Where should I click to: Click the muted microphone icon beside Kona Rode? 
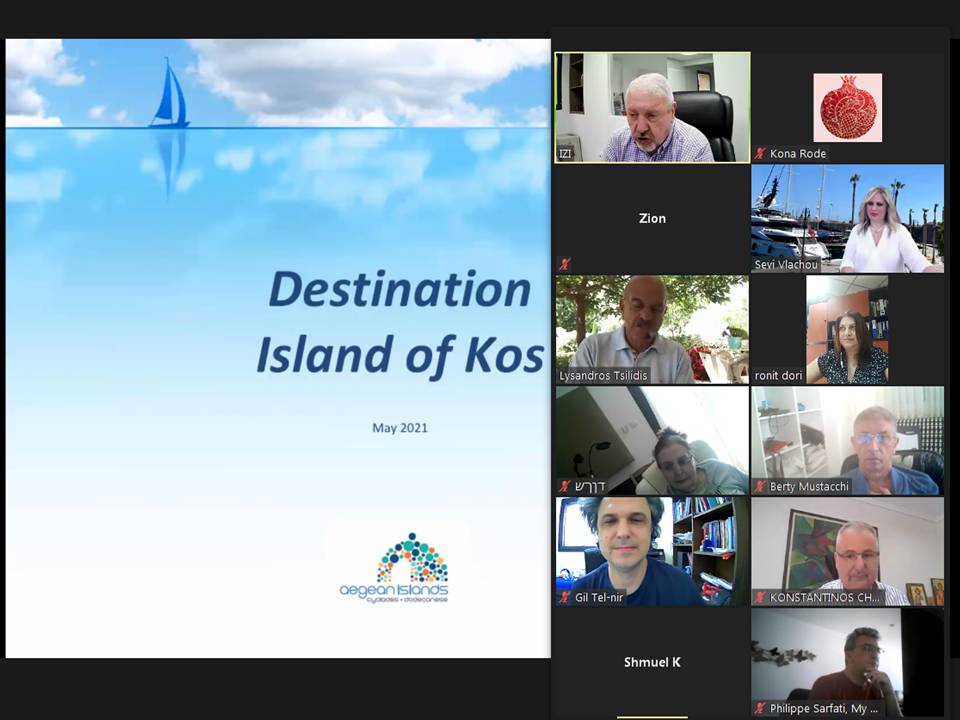pos(760,154)
